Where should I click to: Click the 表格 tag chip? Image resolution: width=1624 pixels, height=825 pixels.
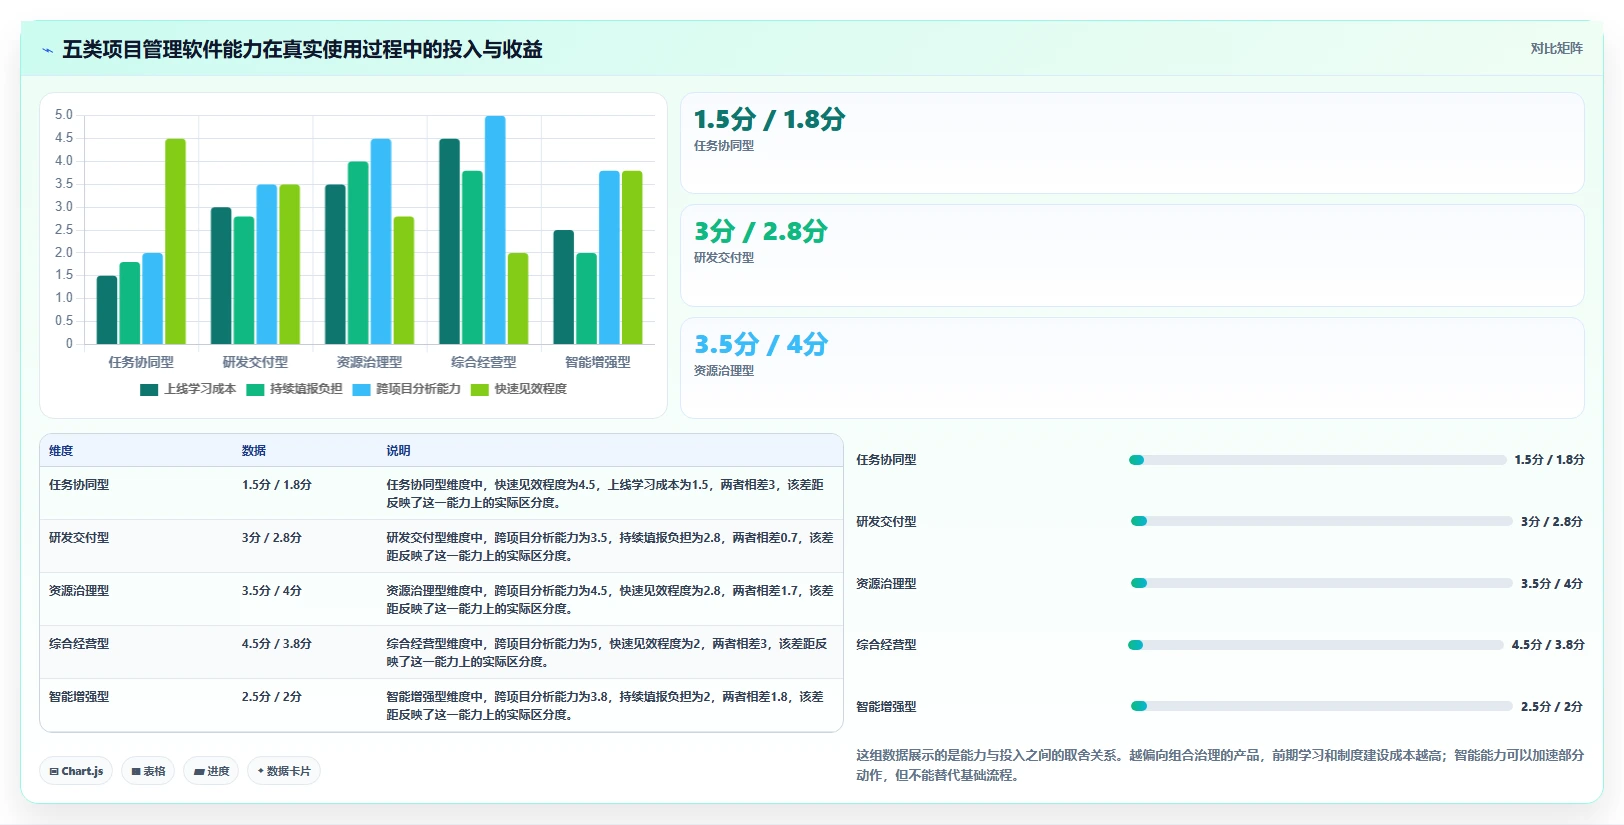[148, 771]
